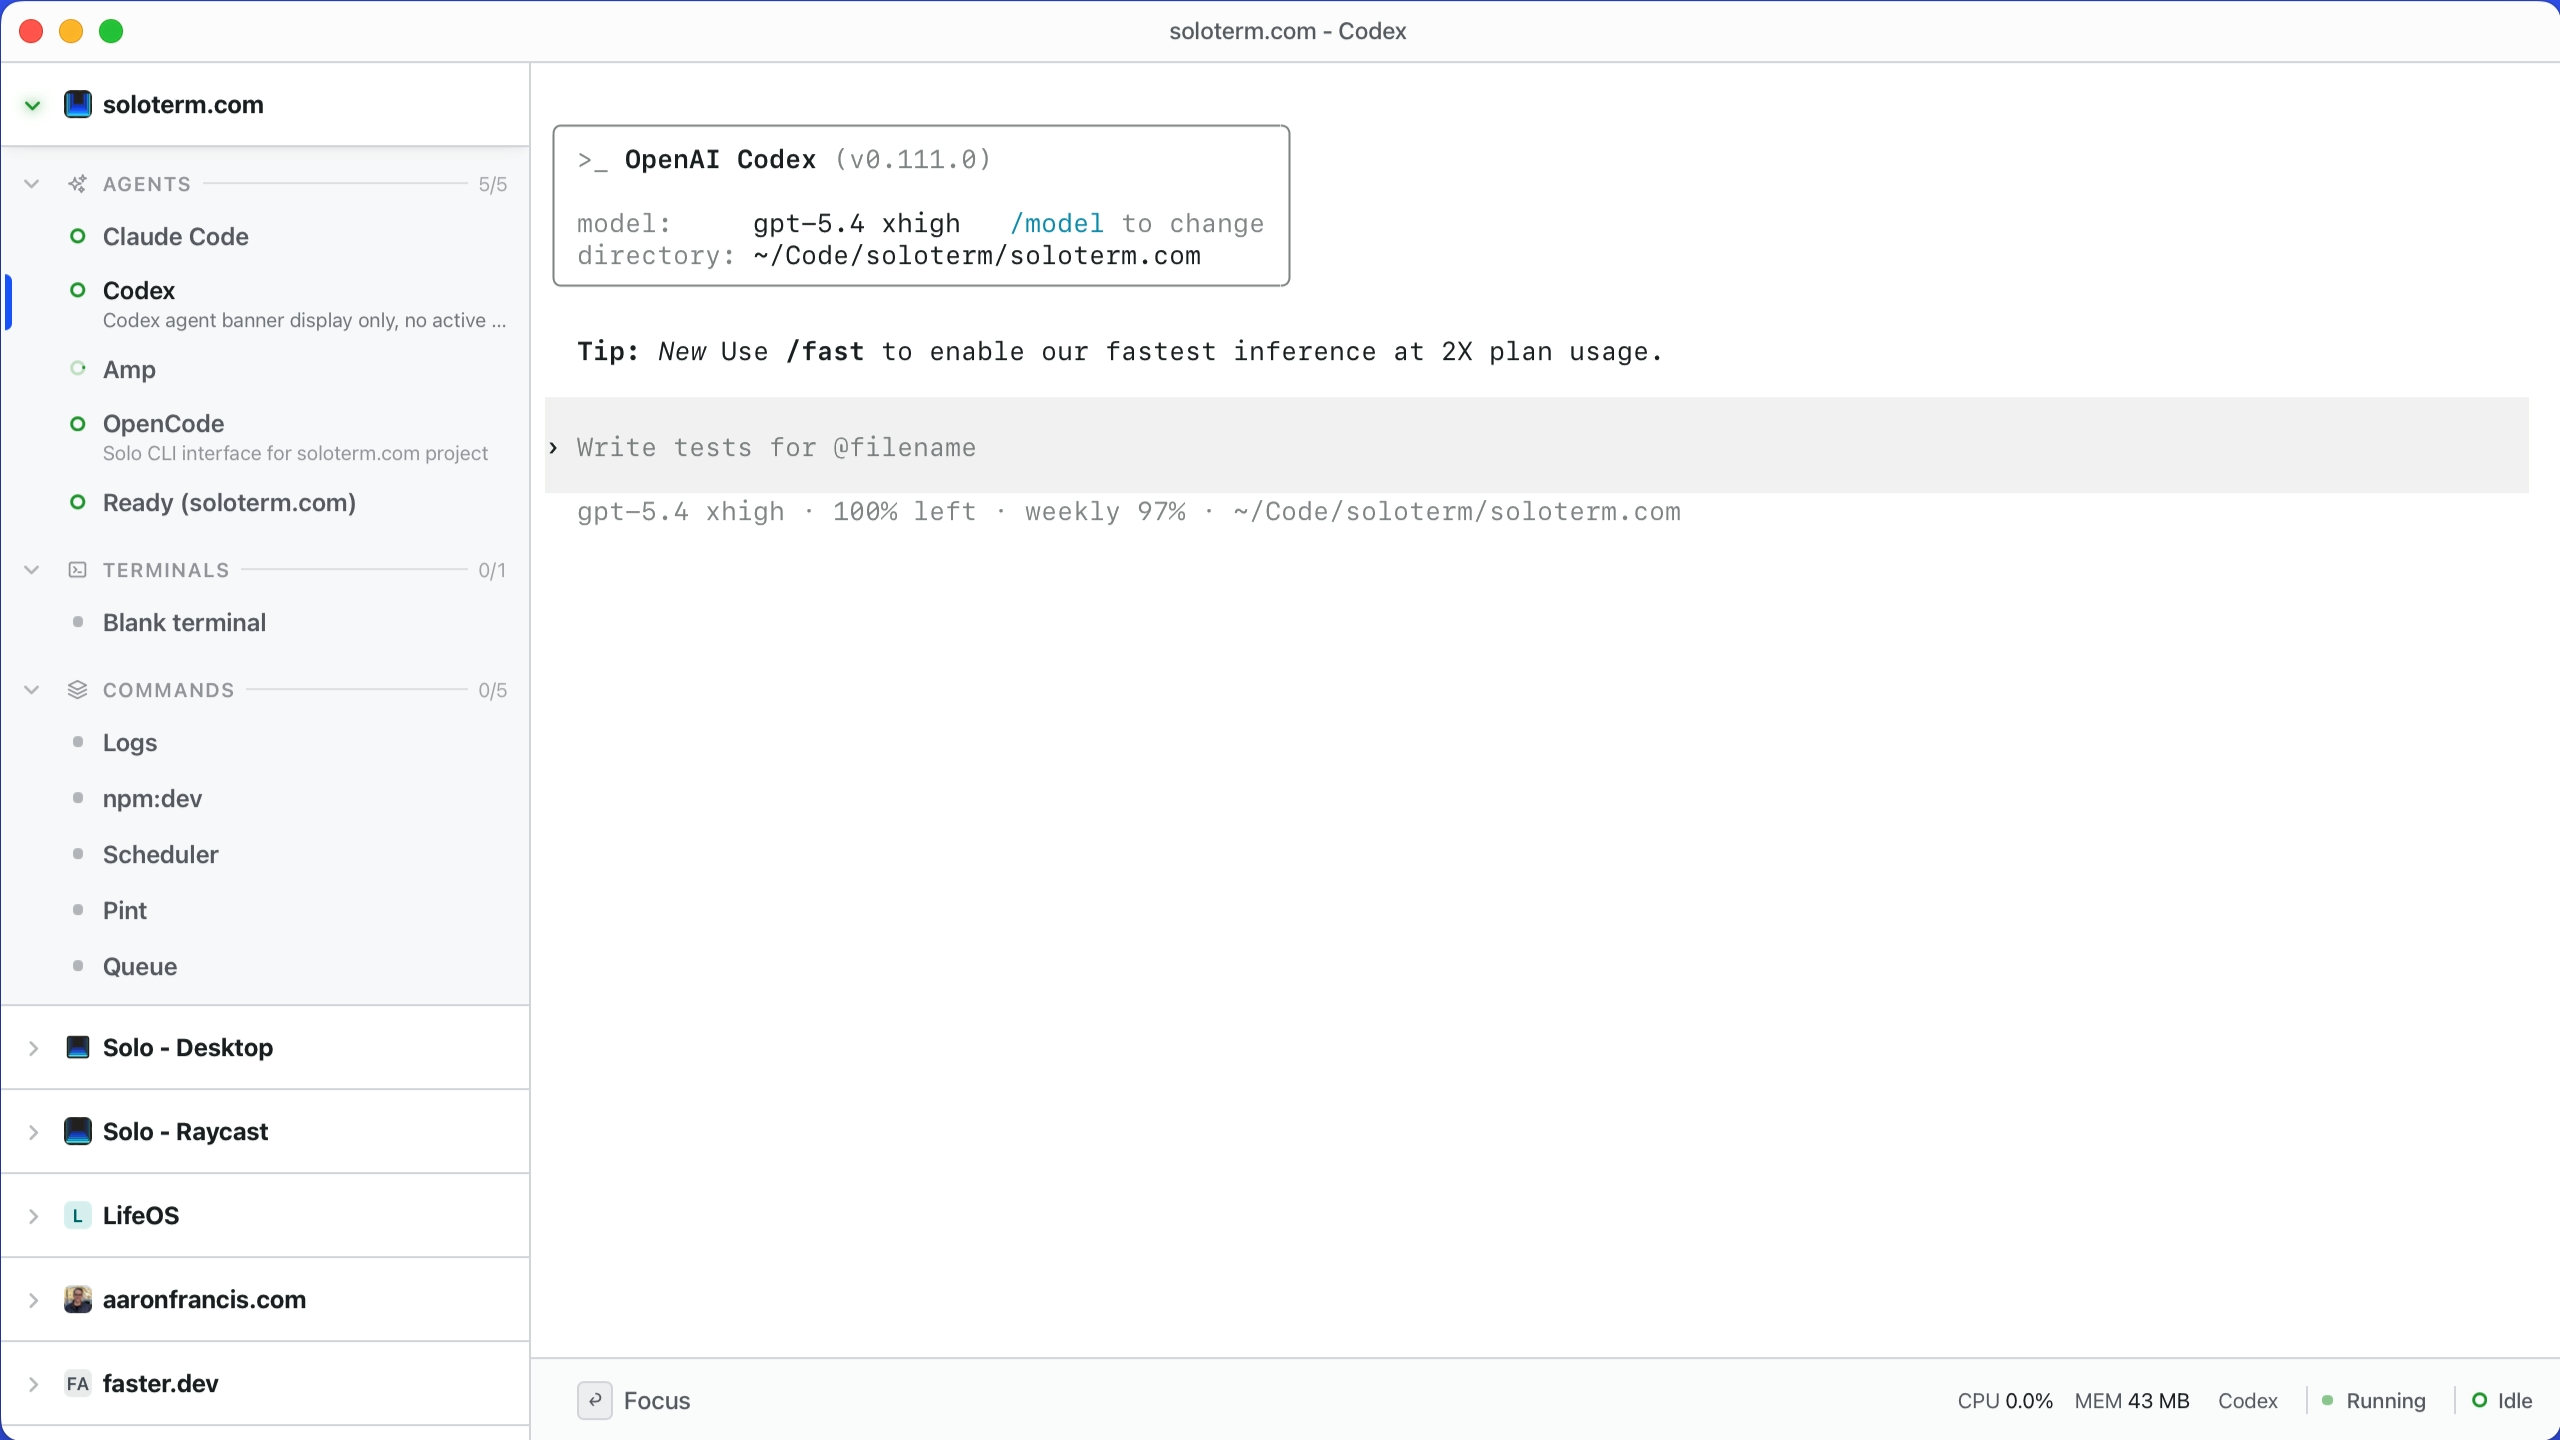The image size is (2560, 1440).
Task: Click the Agents 5/5 count
Action: click(x=492, y=184)
